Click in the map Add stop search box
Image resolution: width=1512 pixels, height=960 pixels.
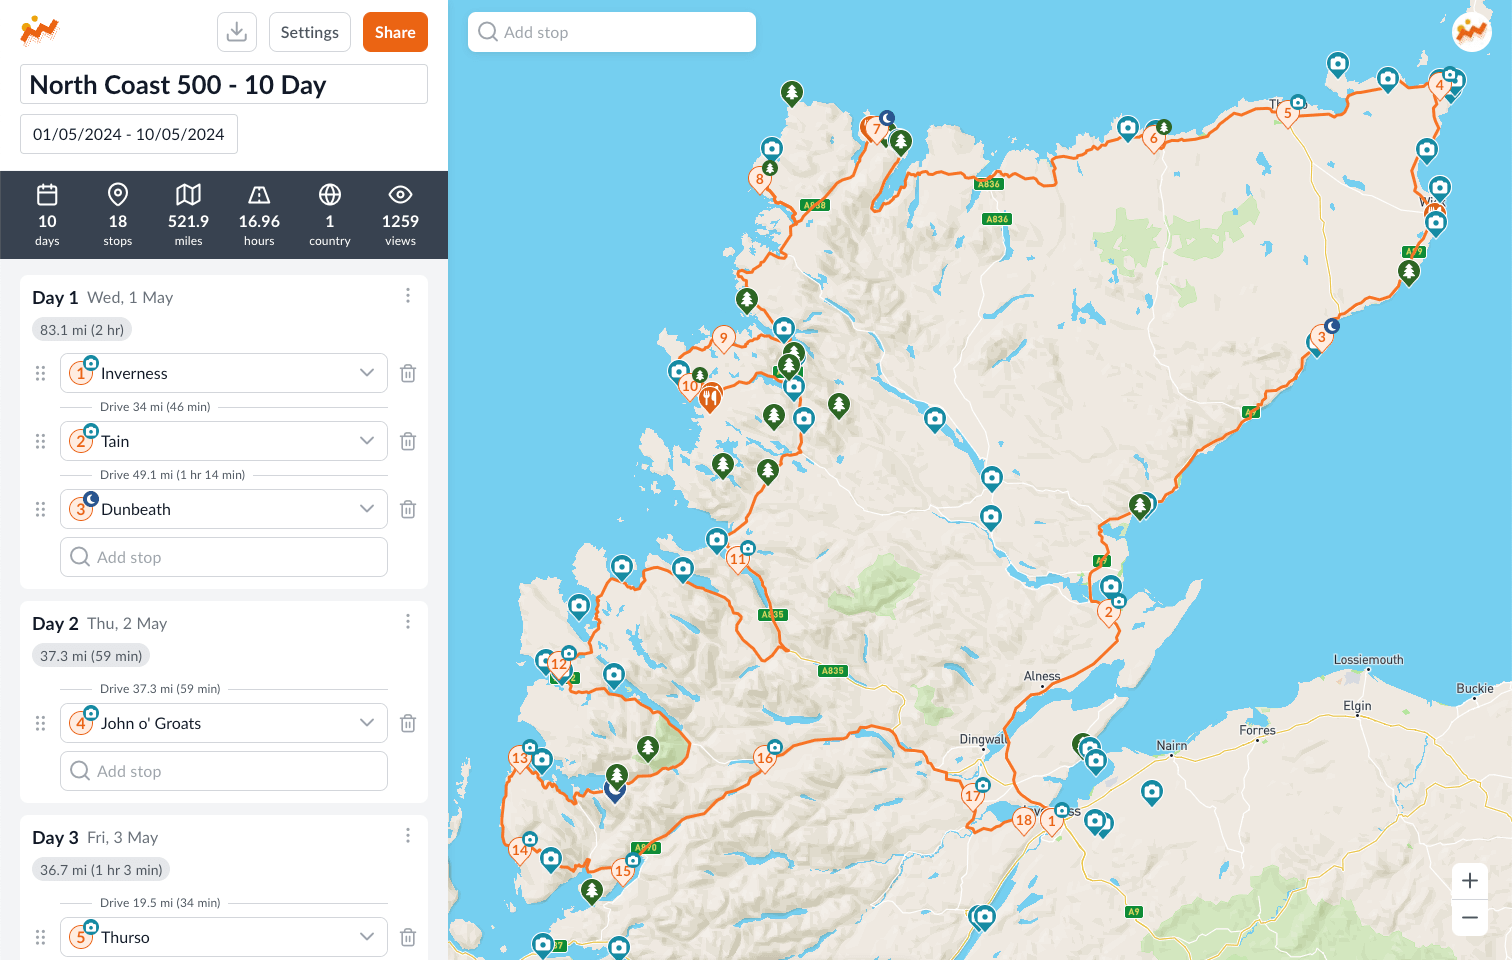tap(612, 32)
